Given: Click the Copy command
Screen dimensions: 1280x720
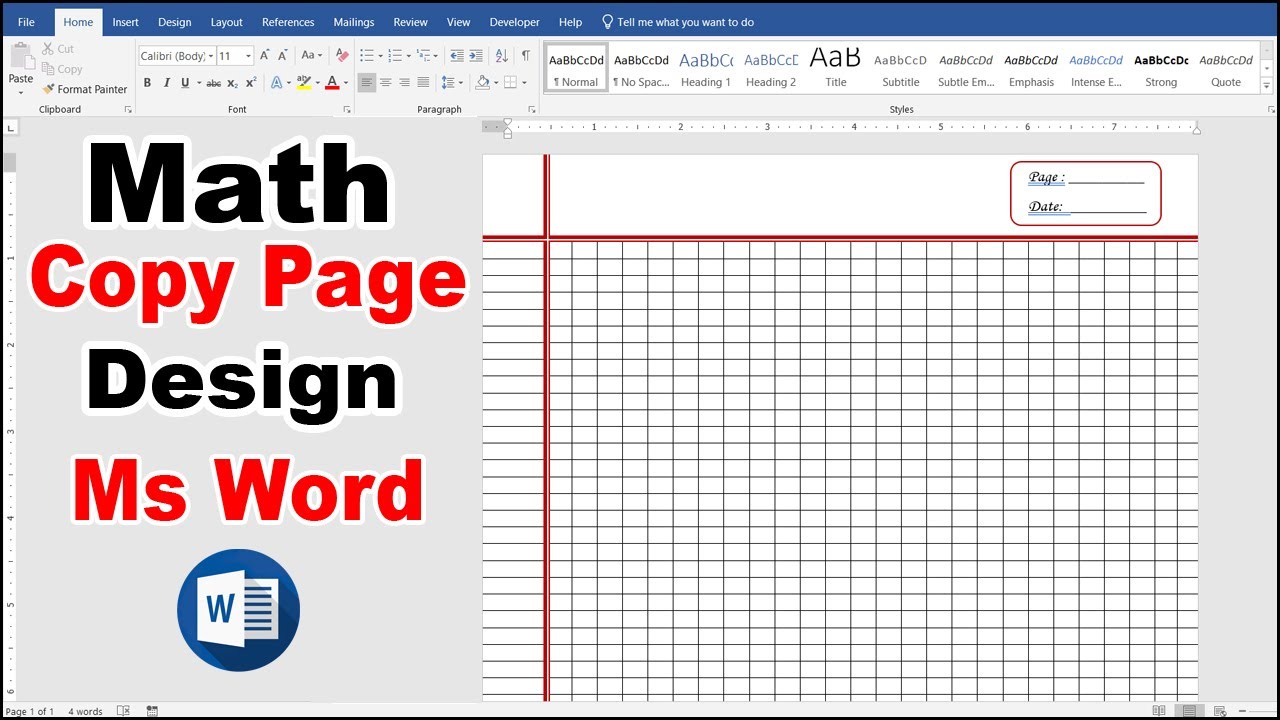Looking at the screenshot, I should click(x=62, y=69).
